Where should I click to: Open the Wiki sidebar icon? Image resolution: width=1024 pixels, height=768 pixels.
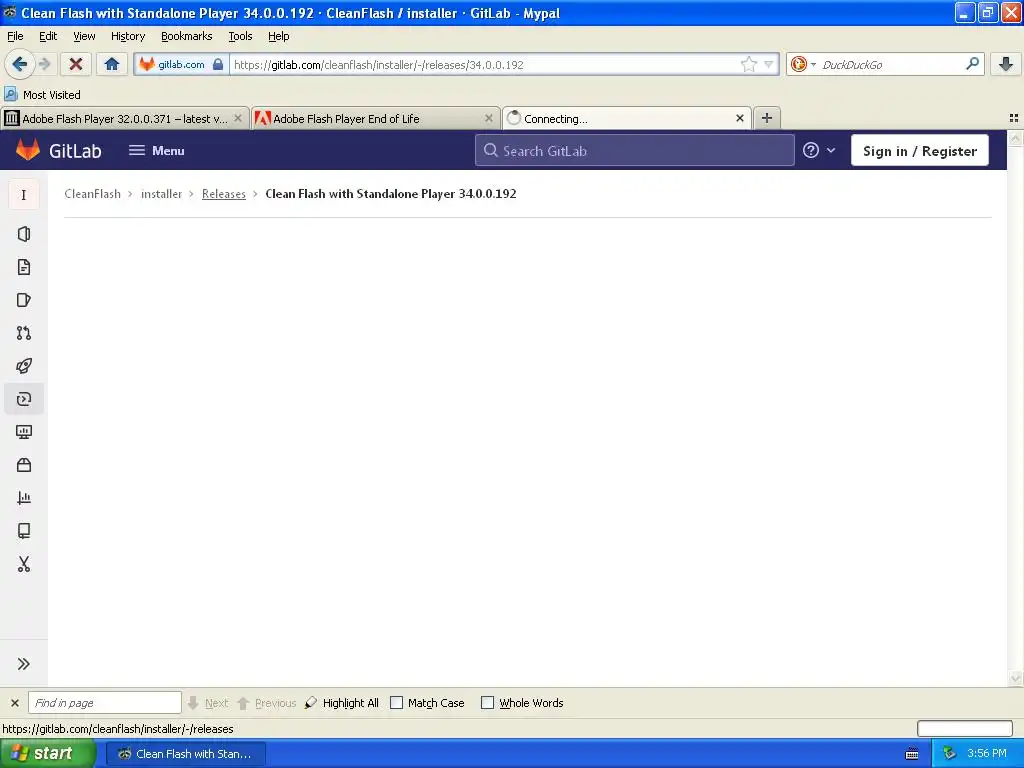[x=24, y=531]
